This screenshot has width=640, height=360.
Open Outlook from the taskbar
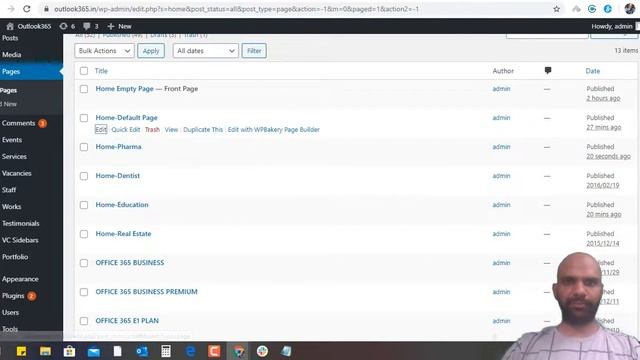pyautogui.click(x=142, y=351)
